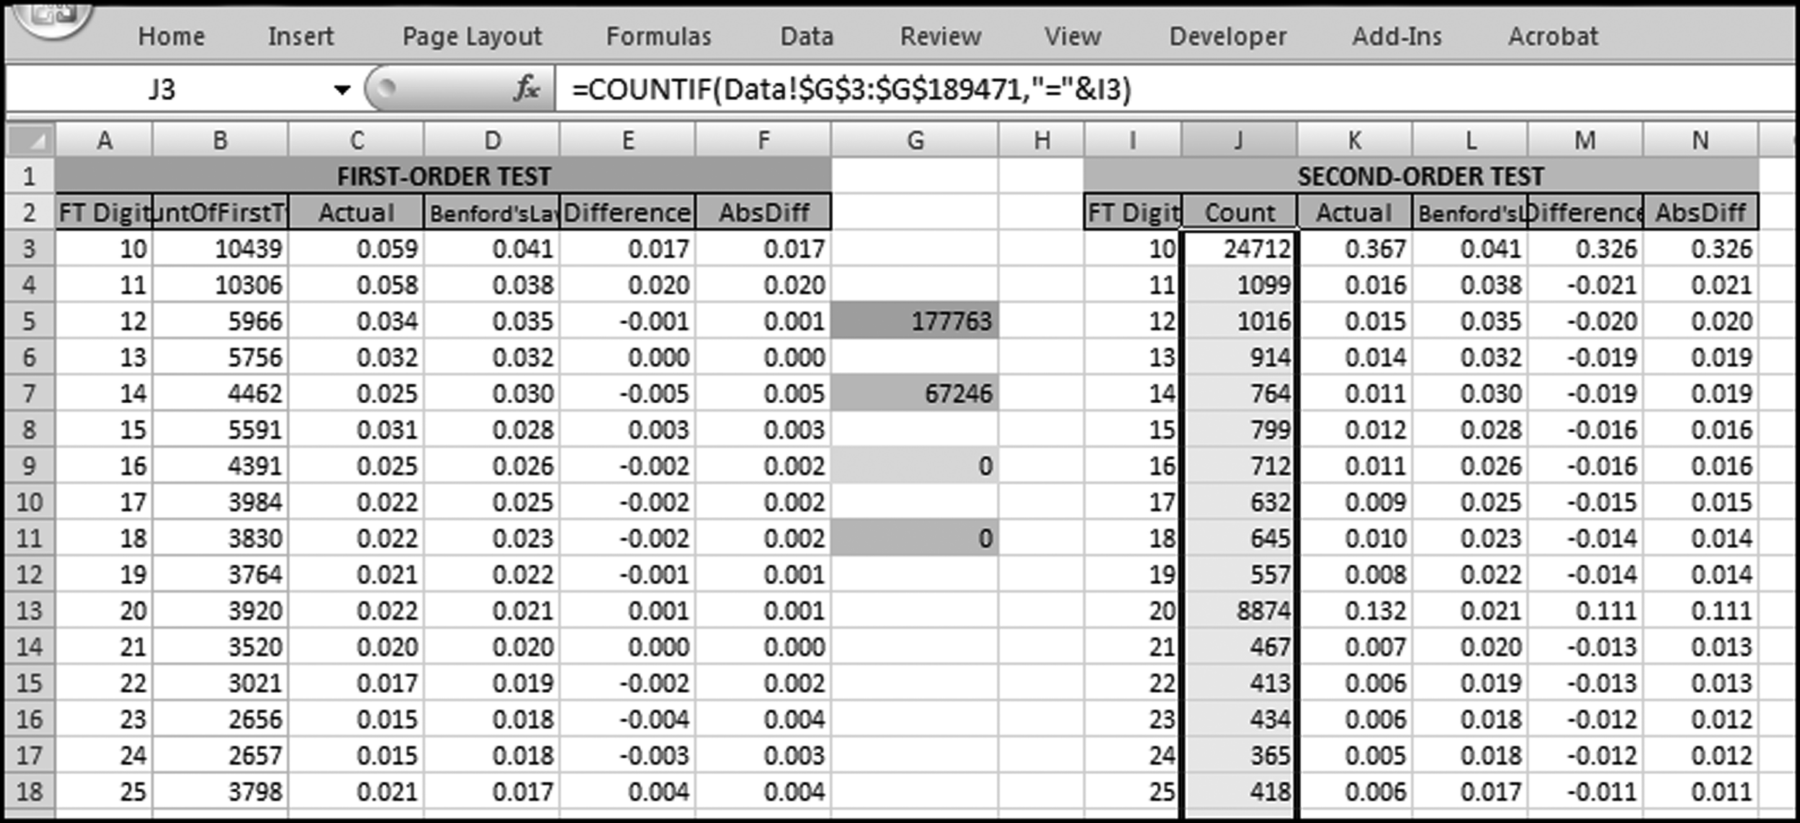Click the cell with count 1016
This screenshot has height=823, width=1800.
pos(1239,321)
